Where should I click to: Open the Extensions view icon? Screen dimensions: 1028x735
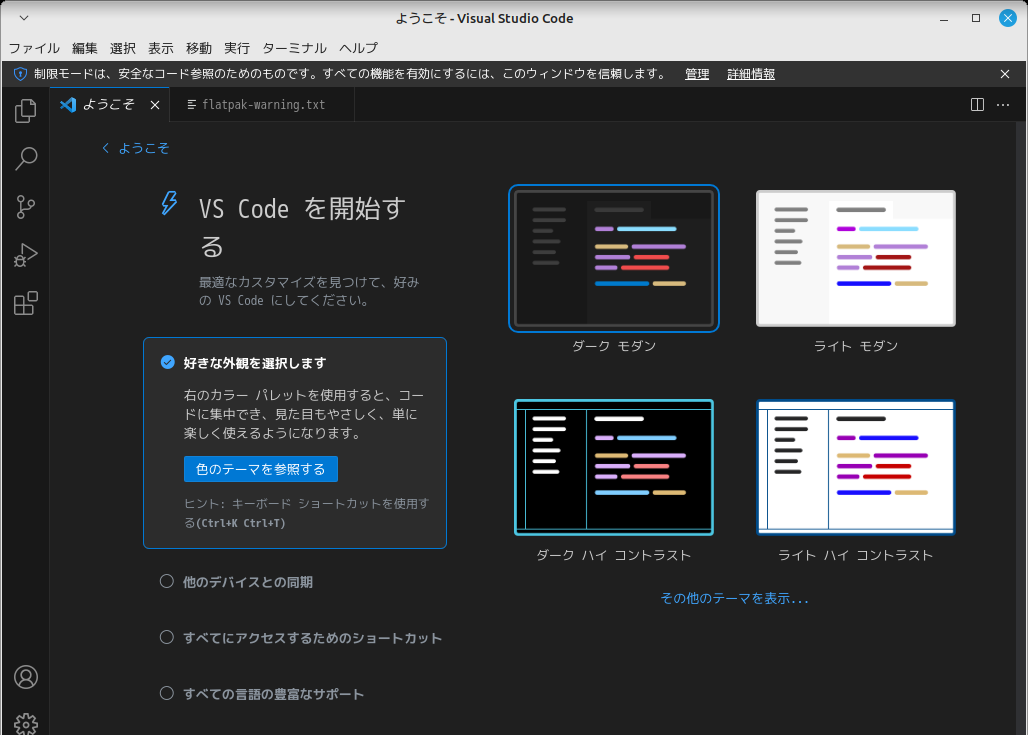[26, 303]
